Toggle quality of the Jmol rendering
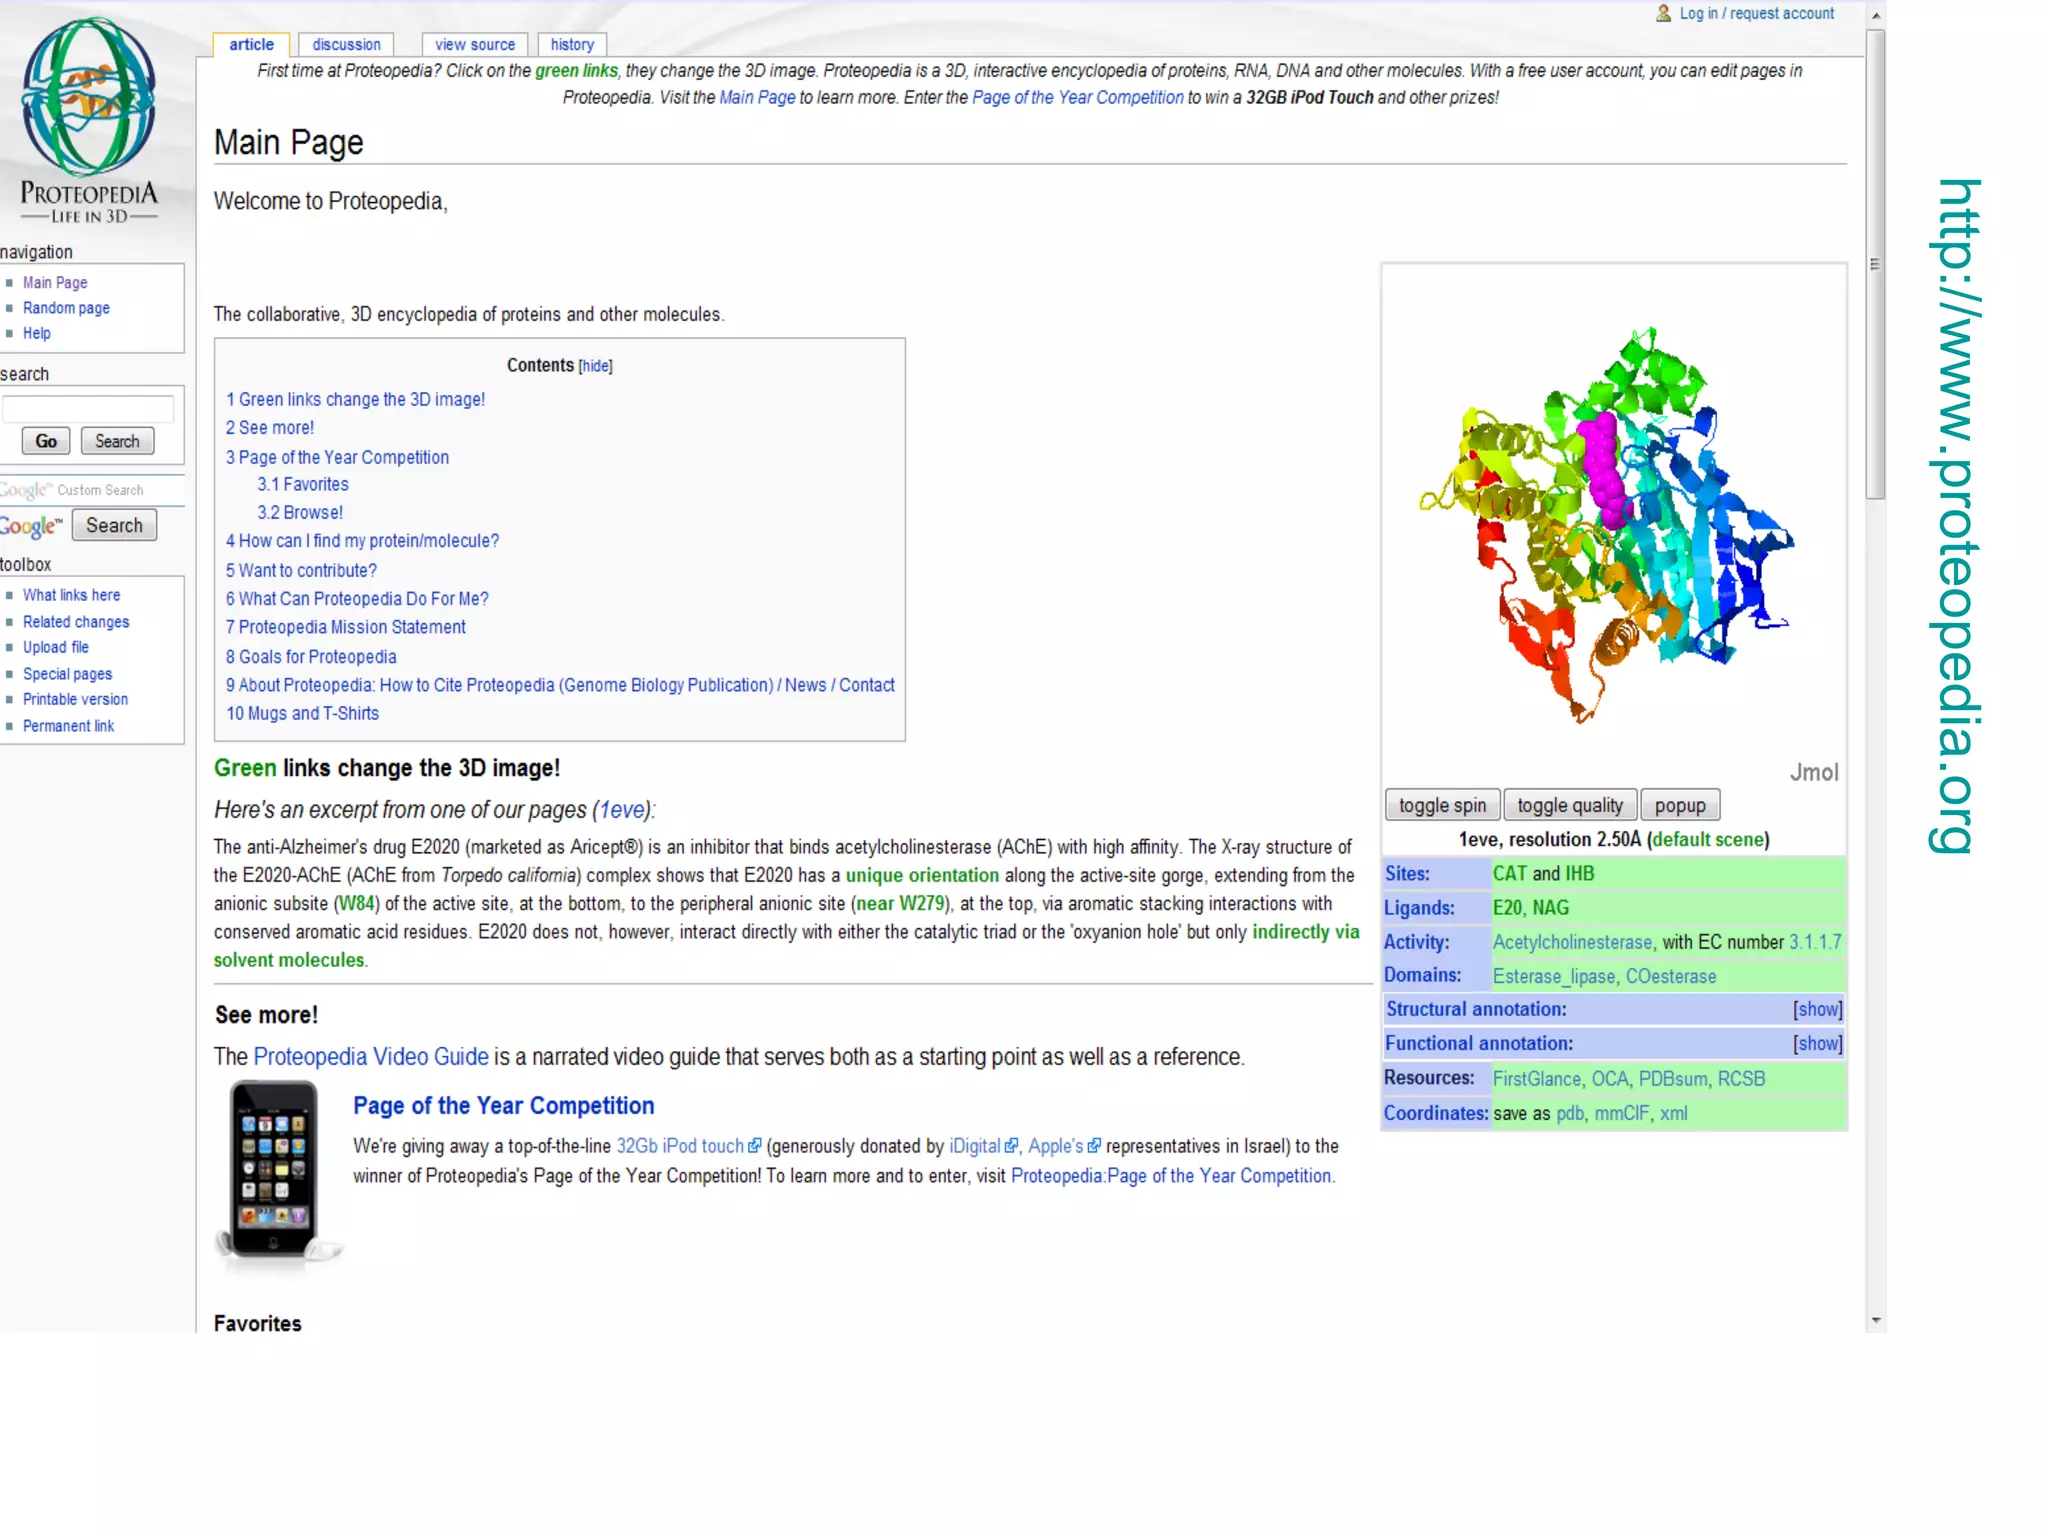The height and width of the screenshot is (1536, 2048). pos(1569,805)
